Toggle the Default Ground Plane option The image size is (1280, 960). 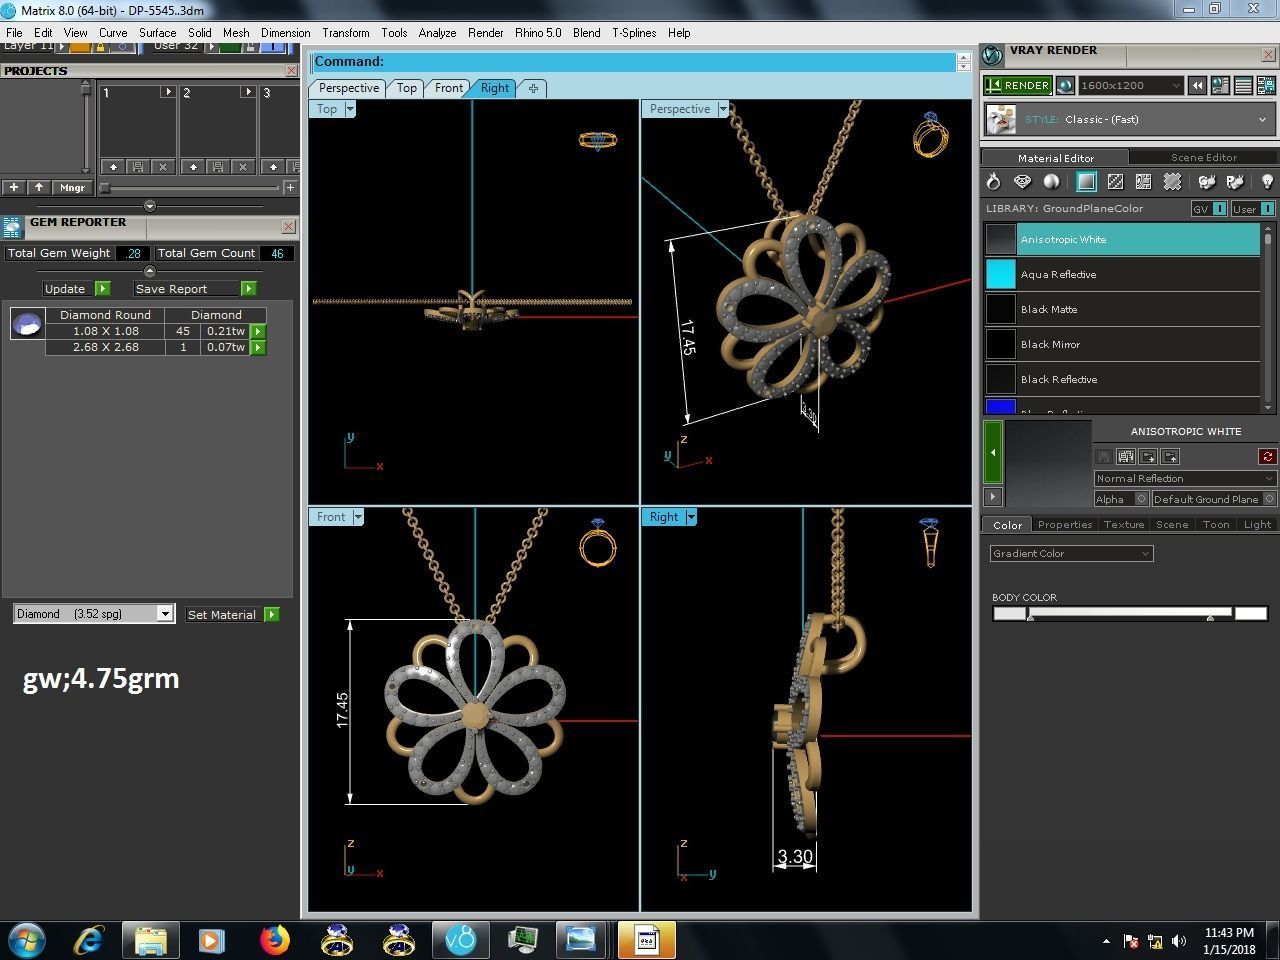coord(1214,499)
